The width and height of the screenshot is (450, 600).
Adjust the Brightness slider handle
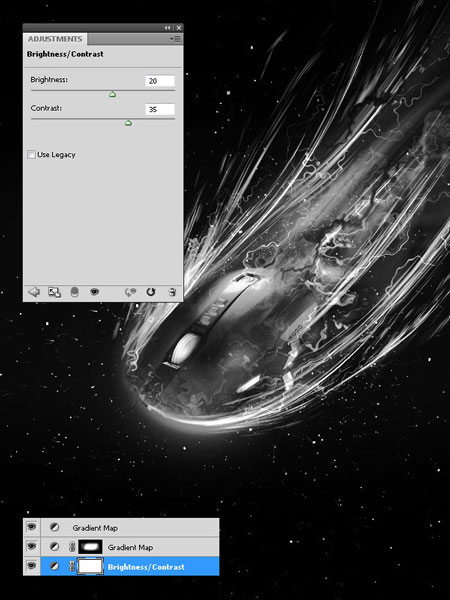pos(112,94)
